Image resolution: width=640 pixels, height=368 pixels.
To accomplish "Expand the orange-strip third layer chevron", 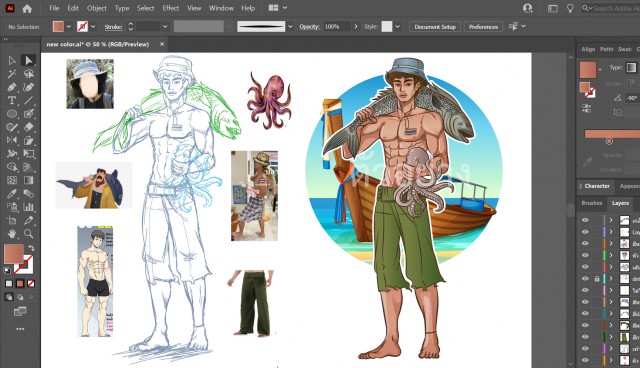I will (611, 244).
